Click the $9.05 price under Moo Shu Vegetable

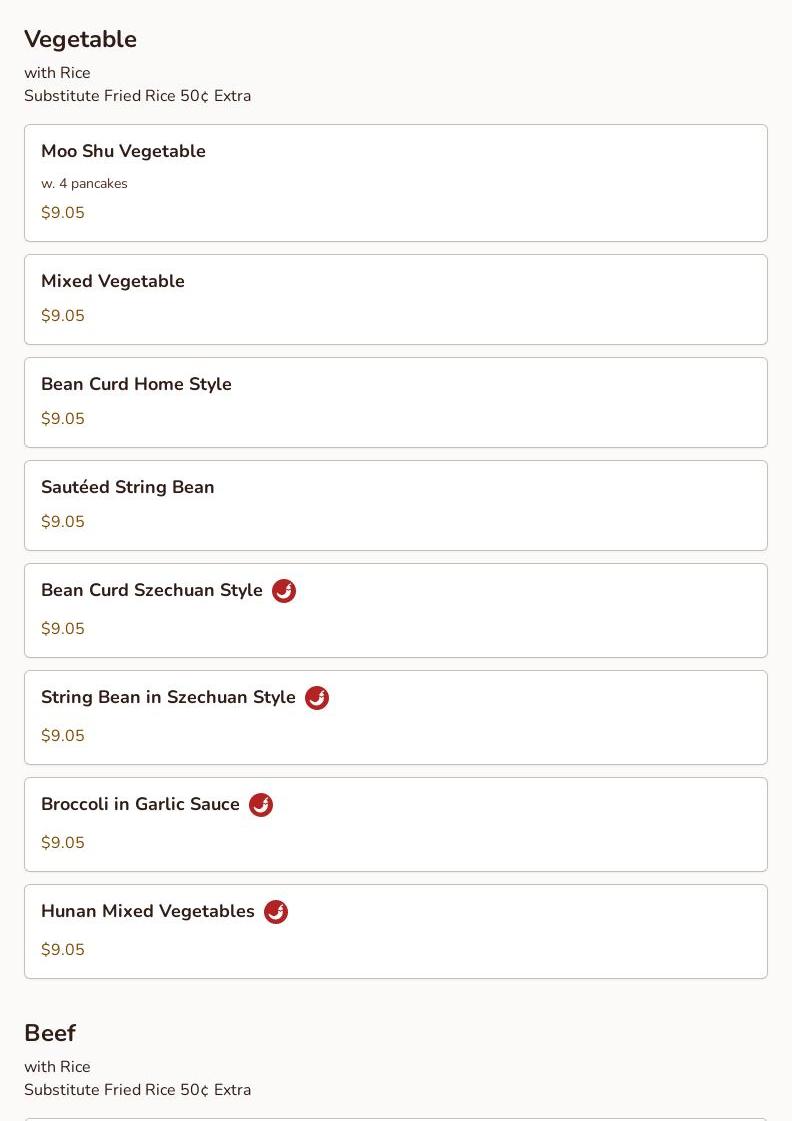pyautogui.click(x=63, y=213)
